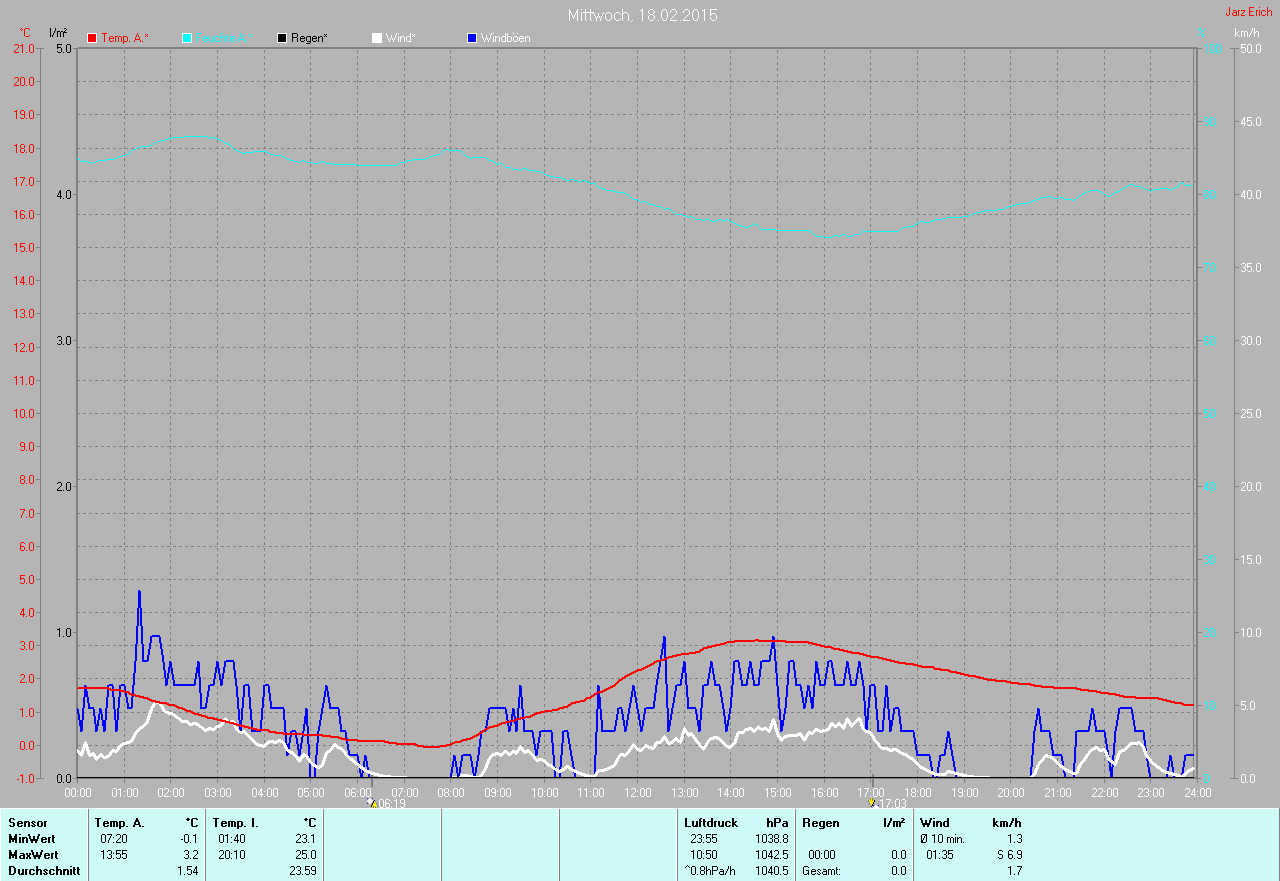Click the chart title Mittwoch, 18.02.2015
Viewport: 1280px width, 881px height.
click(x=642, y=15)
